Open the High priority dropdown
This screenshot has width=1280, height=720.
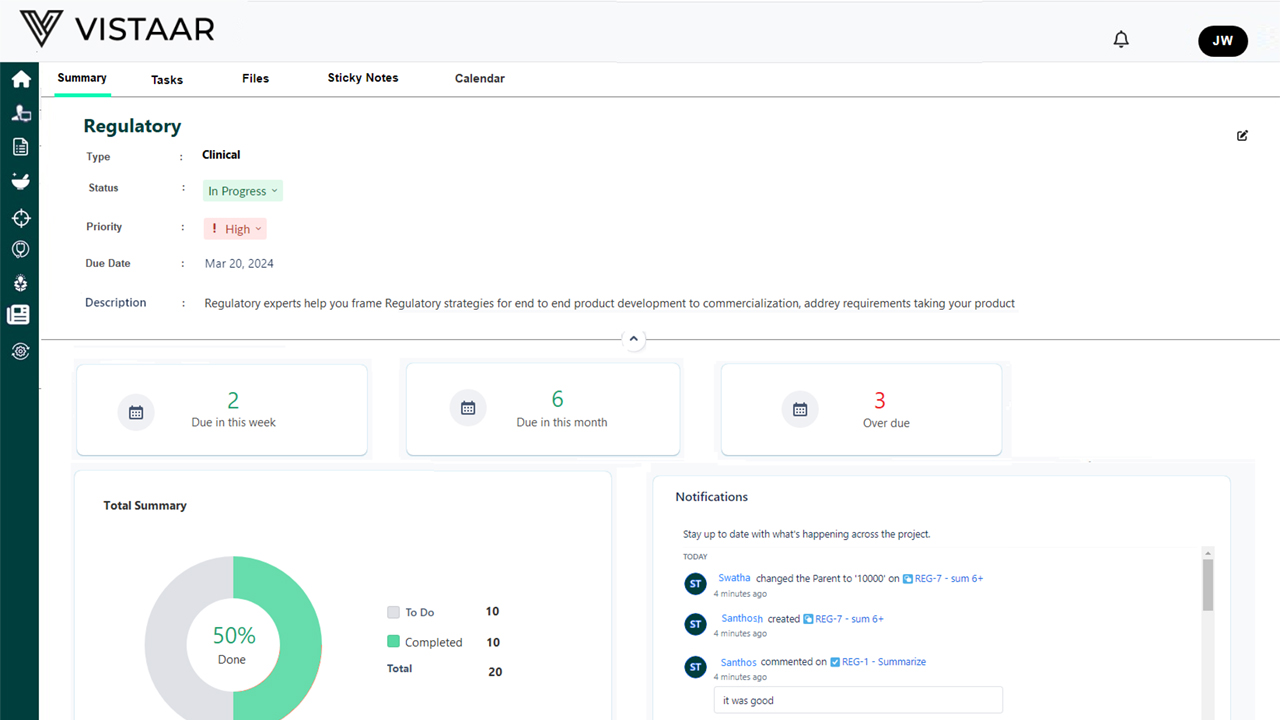(x=236, y=229)
